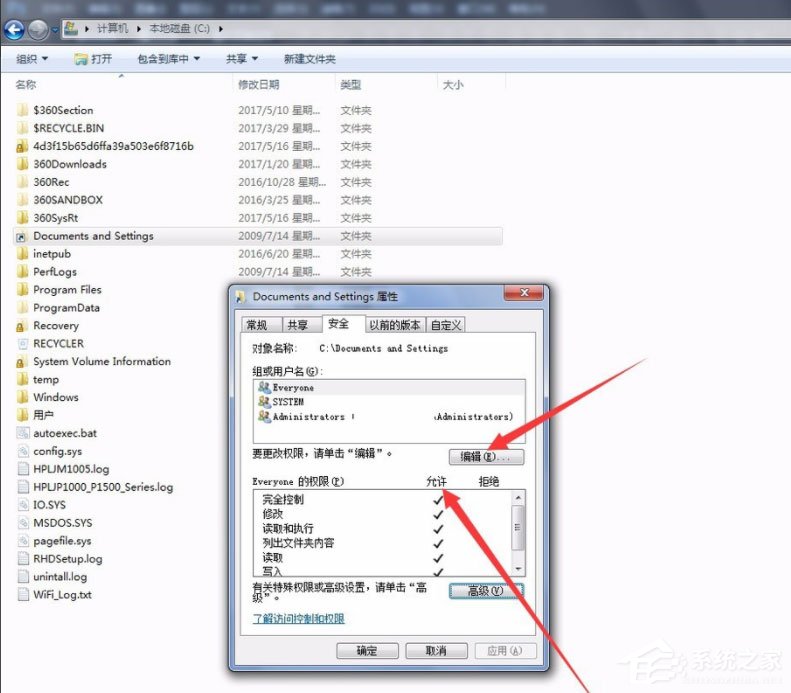The height and width of the screenshot is (693, 791).
Task: Click the 编辑 permissions button
Action: (x=485, y=457)
